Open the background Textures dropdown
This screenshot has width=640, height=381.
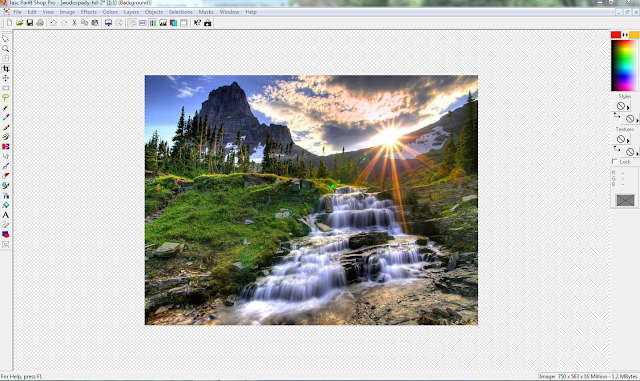[x=631, y=152]
